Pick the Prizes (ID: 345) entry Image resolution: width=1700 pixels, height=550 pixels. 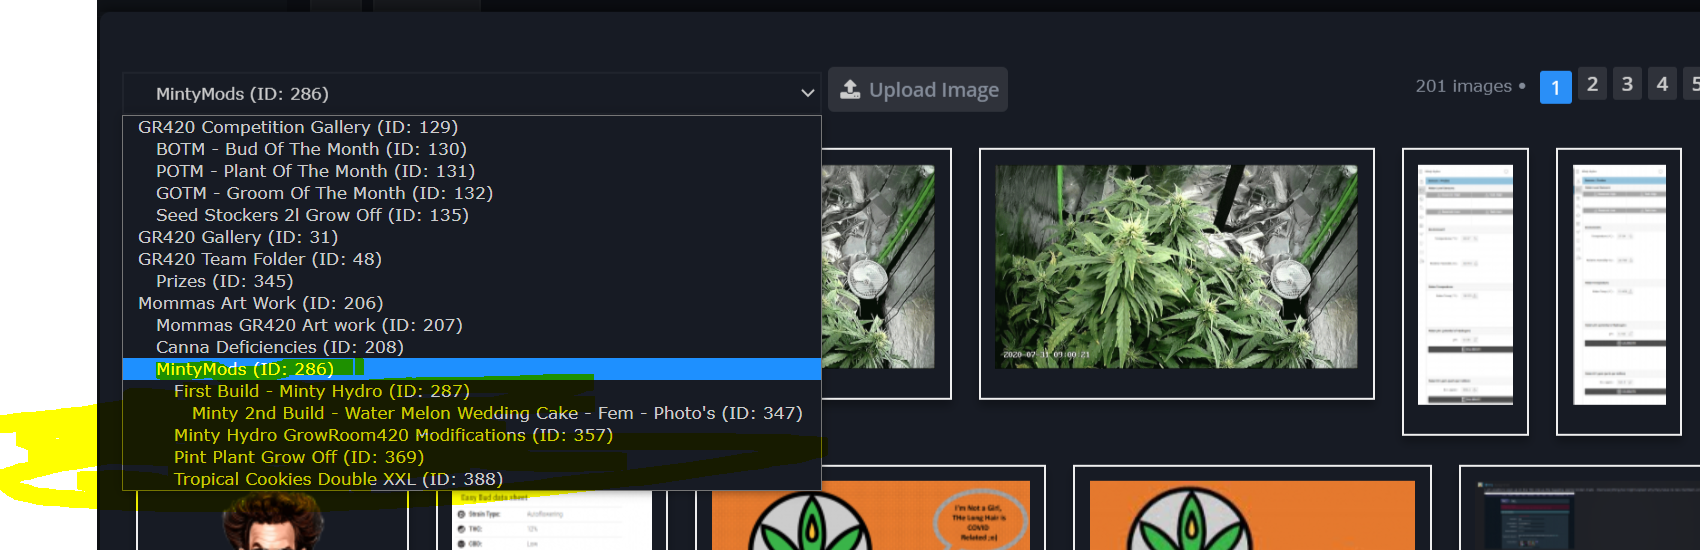tap(224, 281)
